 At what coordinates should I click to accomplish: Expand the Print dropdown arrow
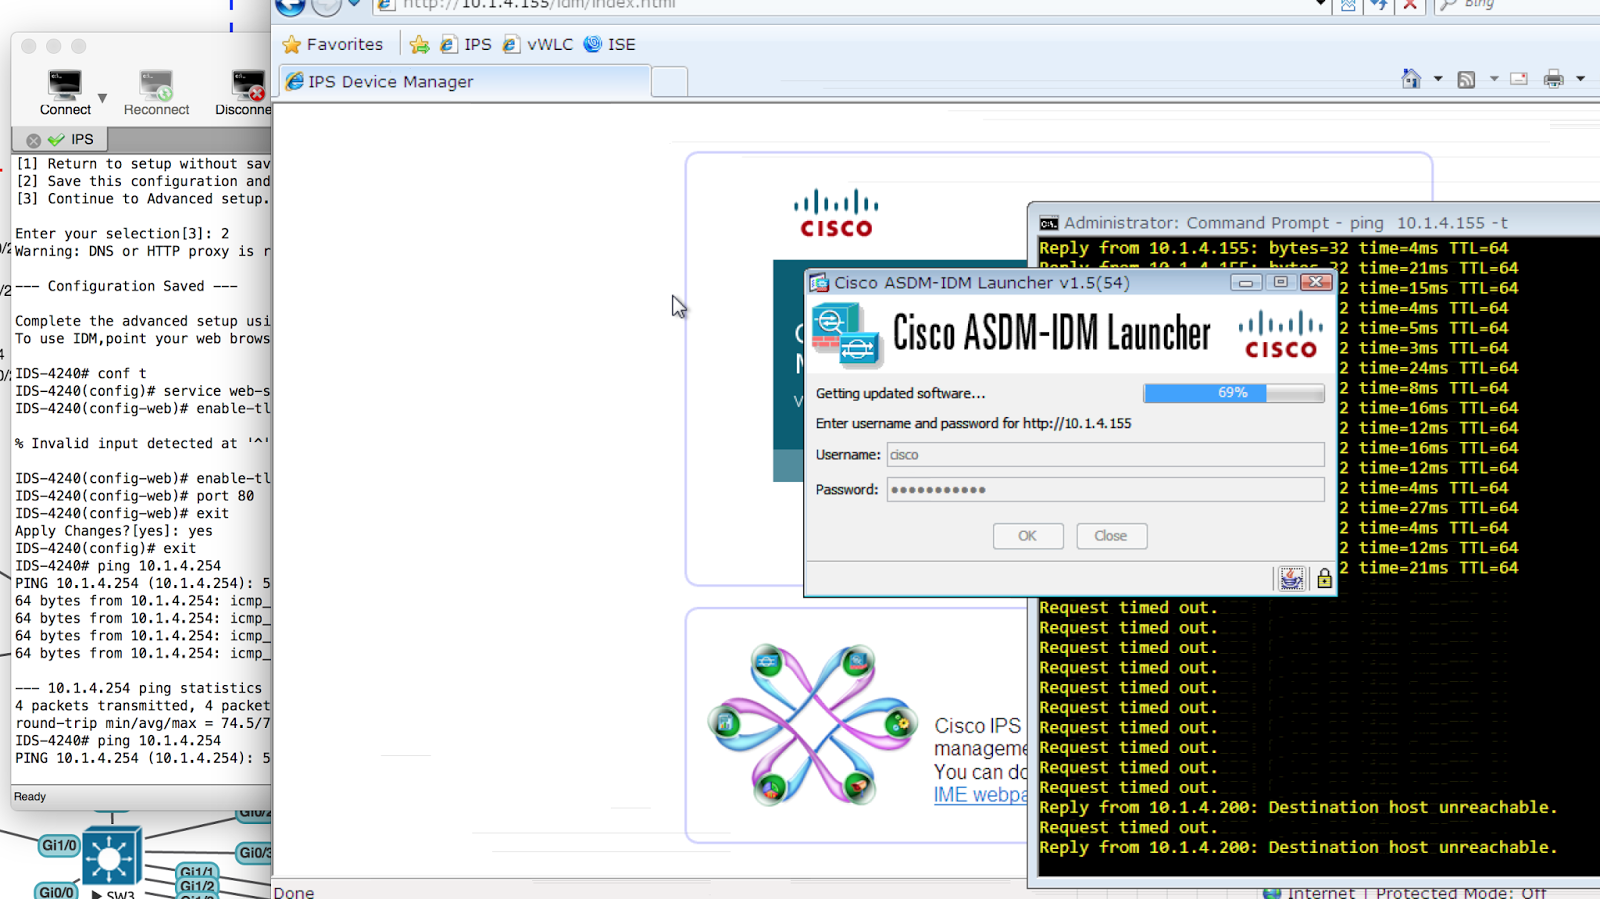(x=1580, y=78)
